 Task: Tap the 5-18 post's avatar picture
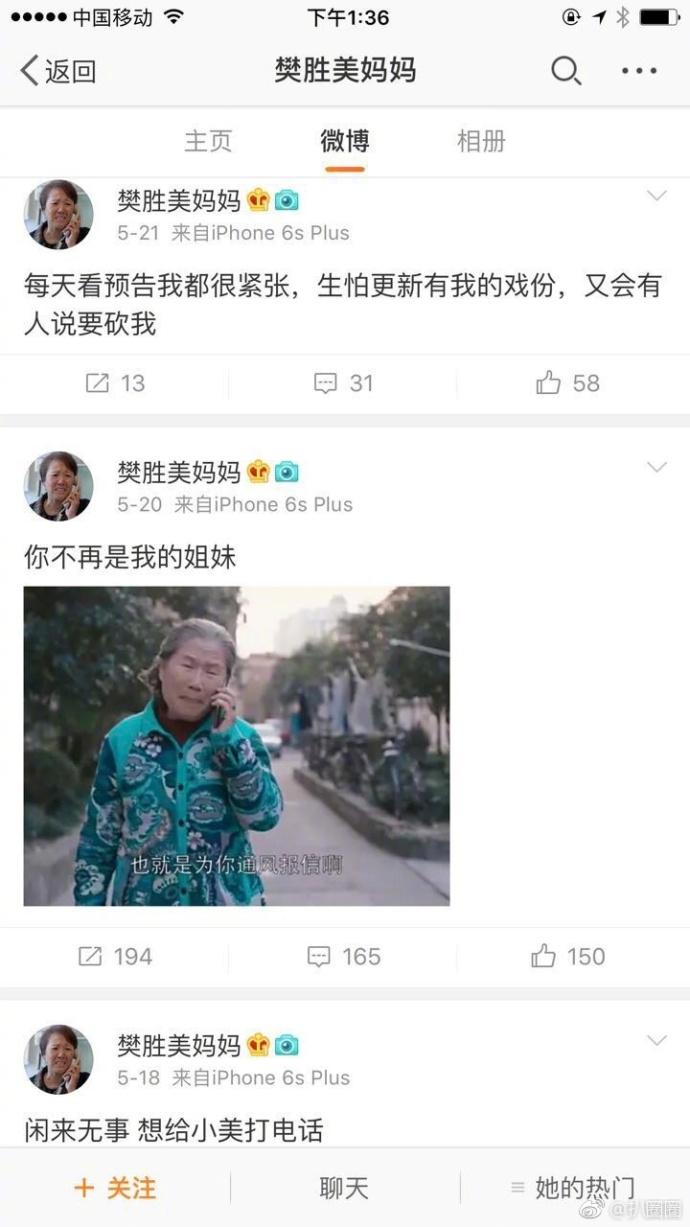(58, 1059)
